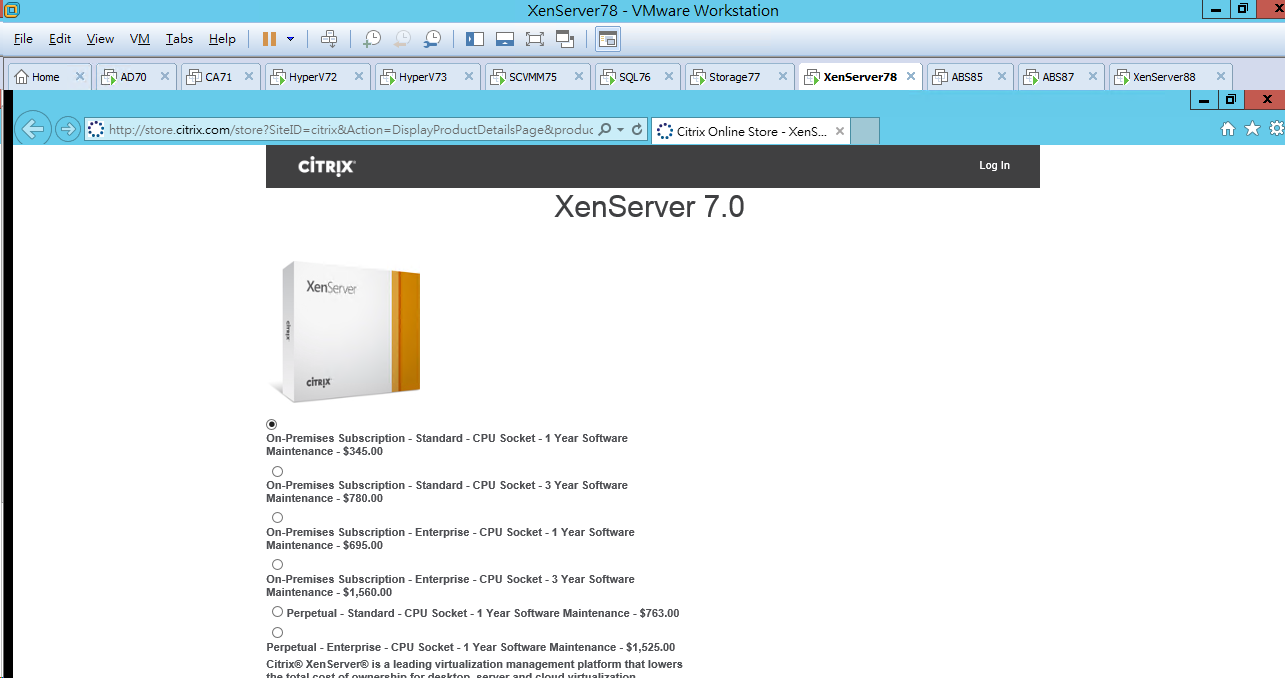
Task: Switch to the HyperV73 VM tab
Action: tap(428, 77)
